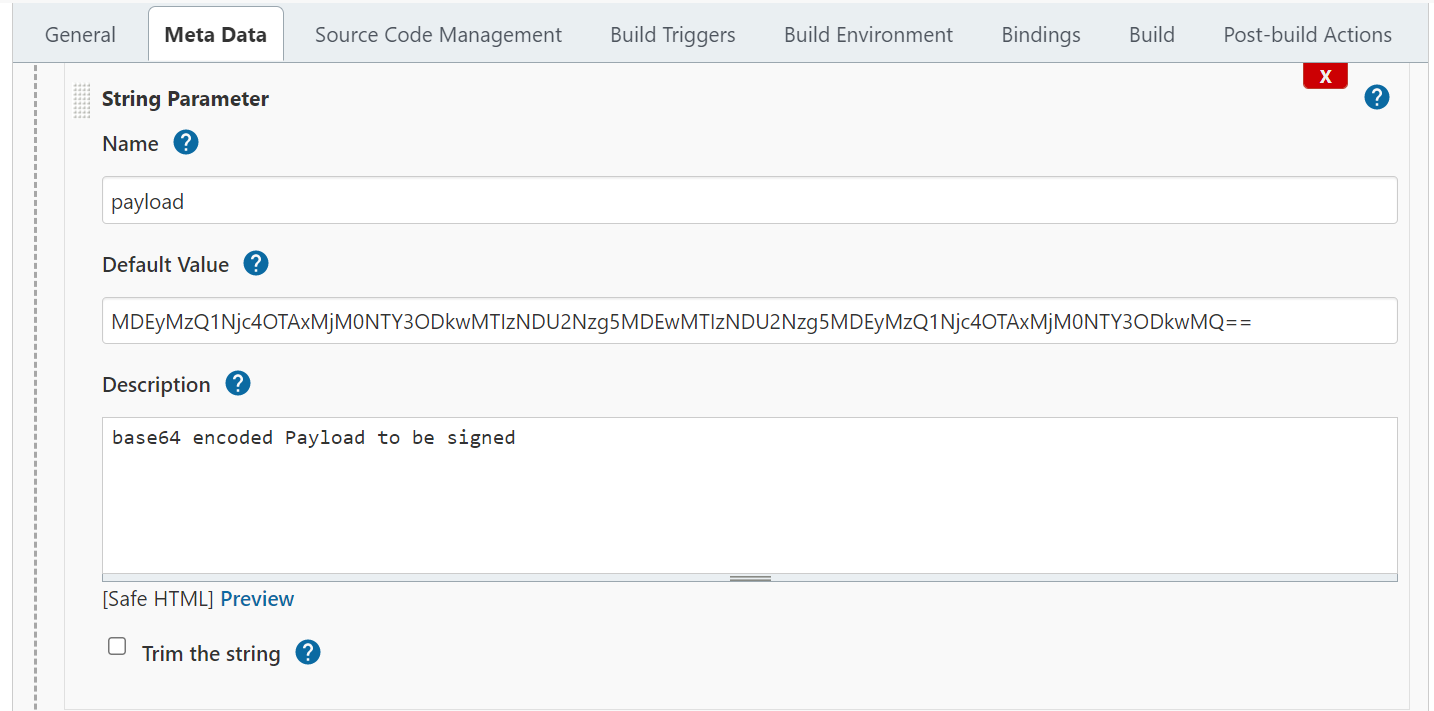Click the help icon next to Name

(x=186, y=143)
